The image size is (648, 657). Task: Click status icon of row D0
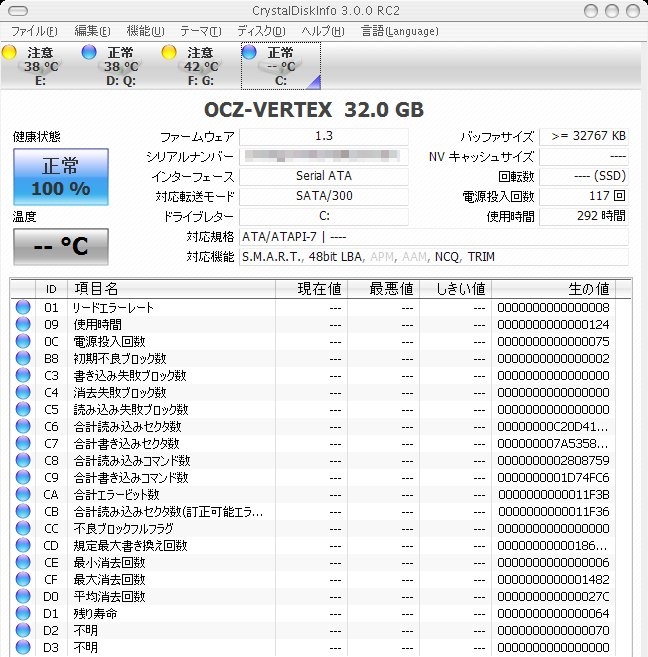point(23,596)
